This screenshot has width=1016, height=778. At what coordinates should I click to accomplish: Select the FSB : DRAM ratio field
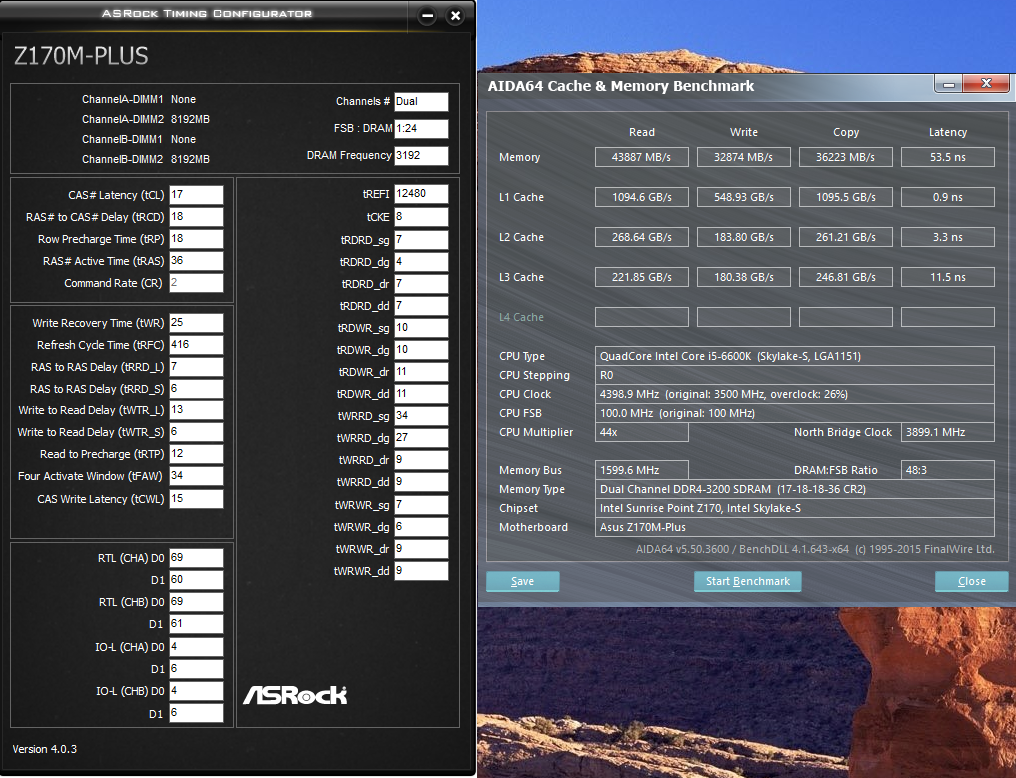click(x=421, y=128)
